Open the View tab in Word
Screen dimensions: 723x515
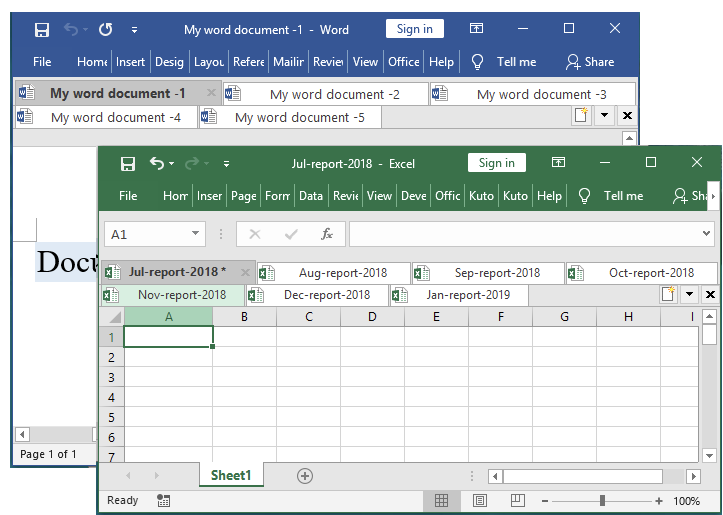[365, 62]
